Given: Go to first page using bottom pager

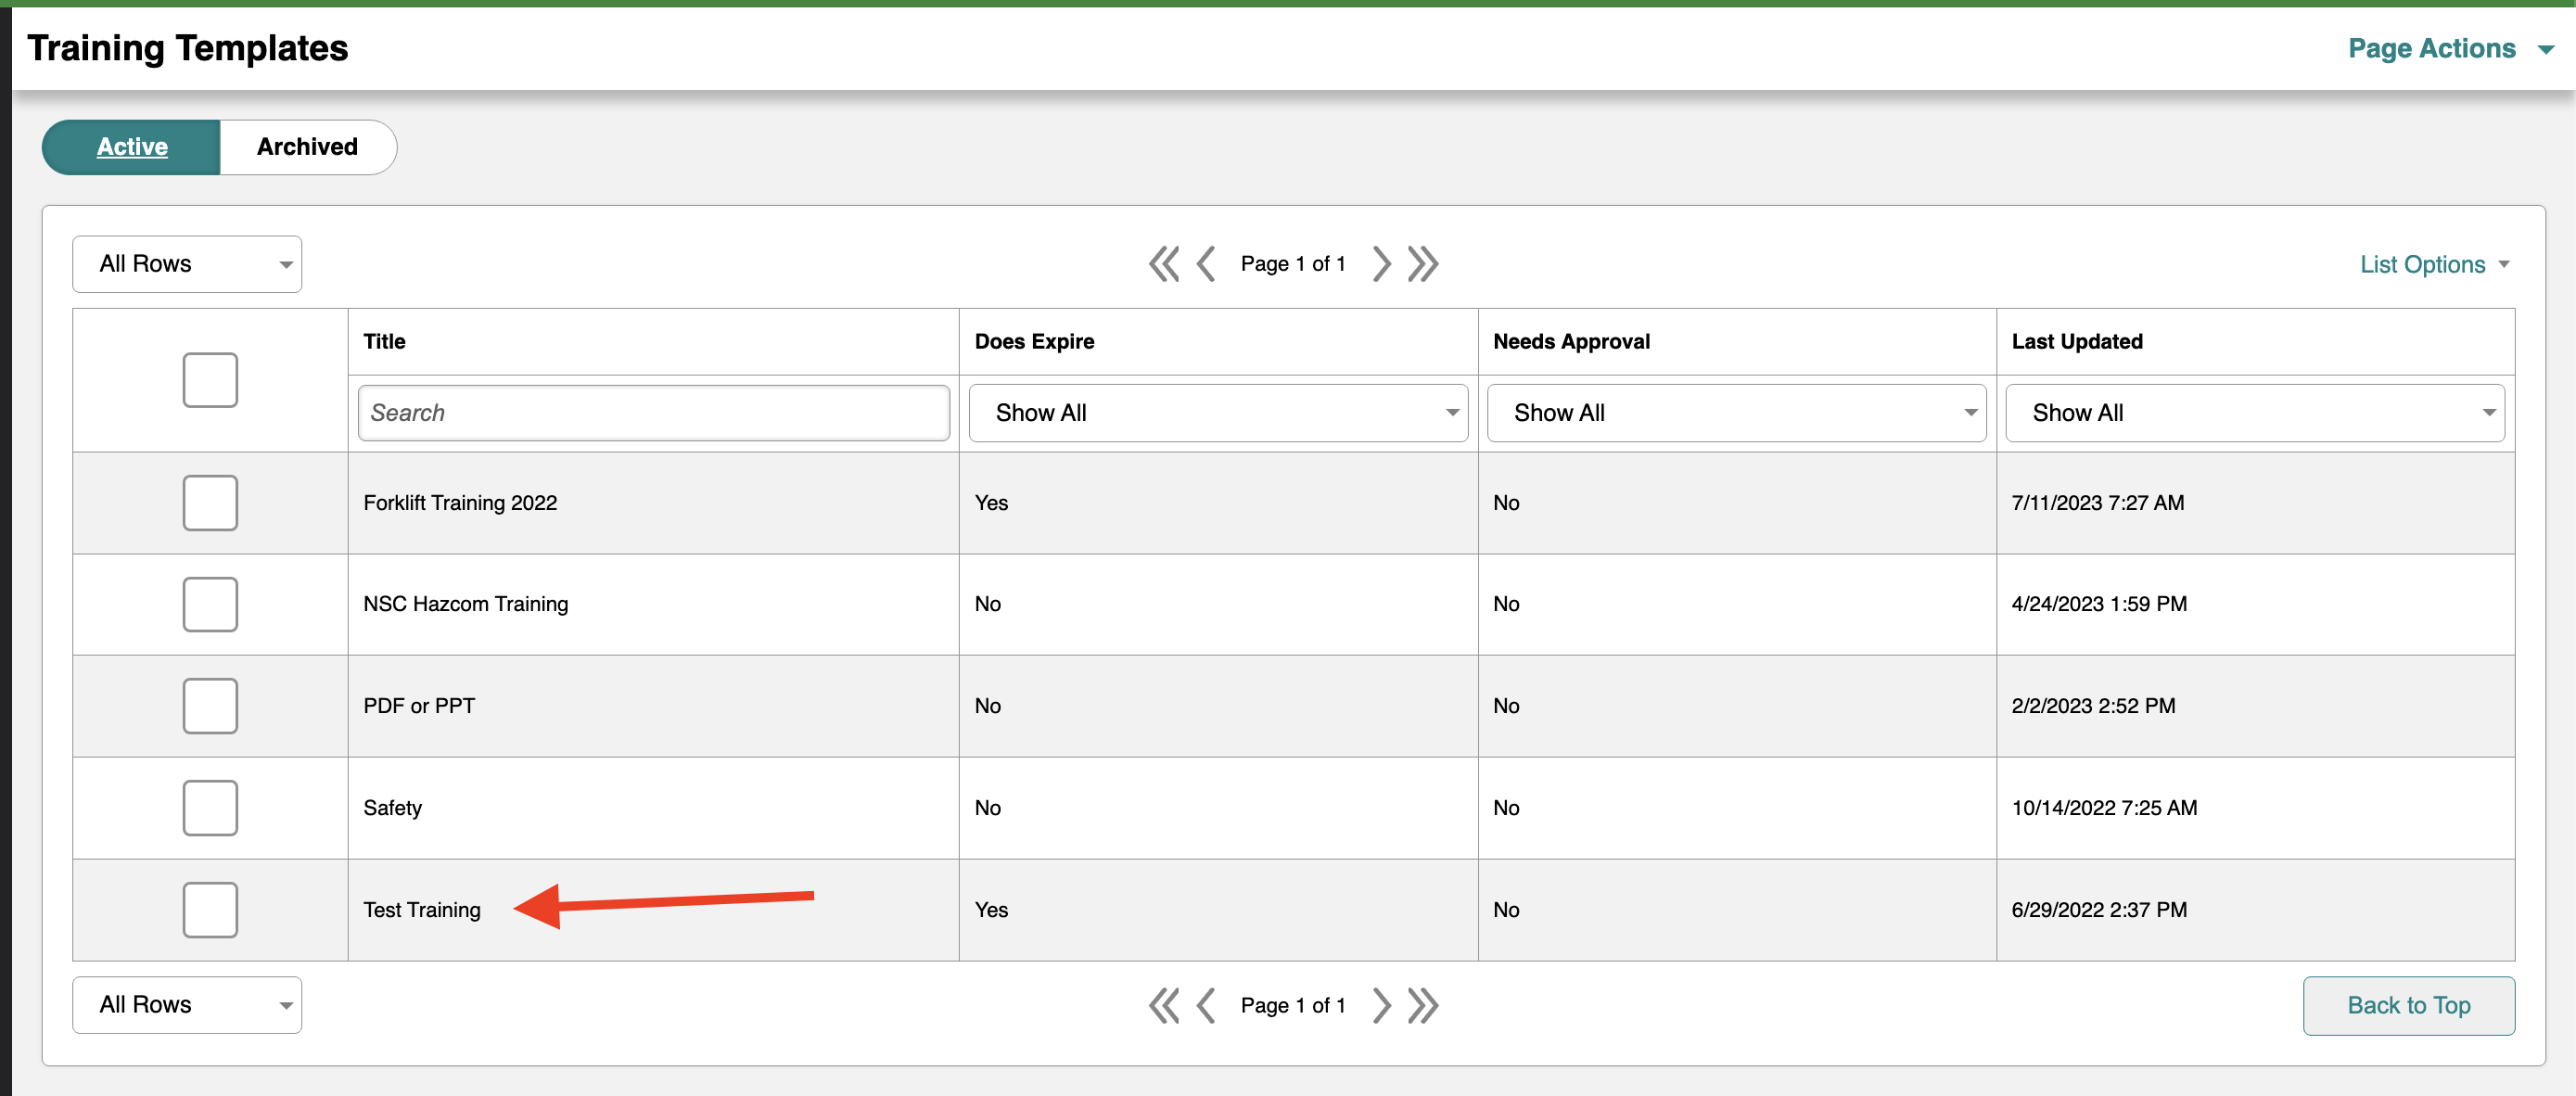Looking at the screenshot, I should [x=1164, y=1005].
